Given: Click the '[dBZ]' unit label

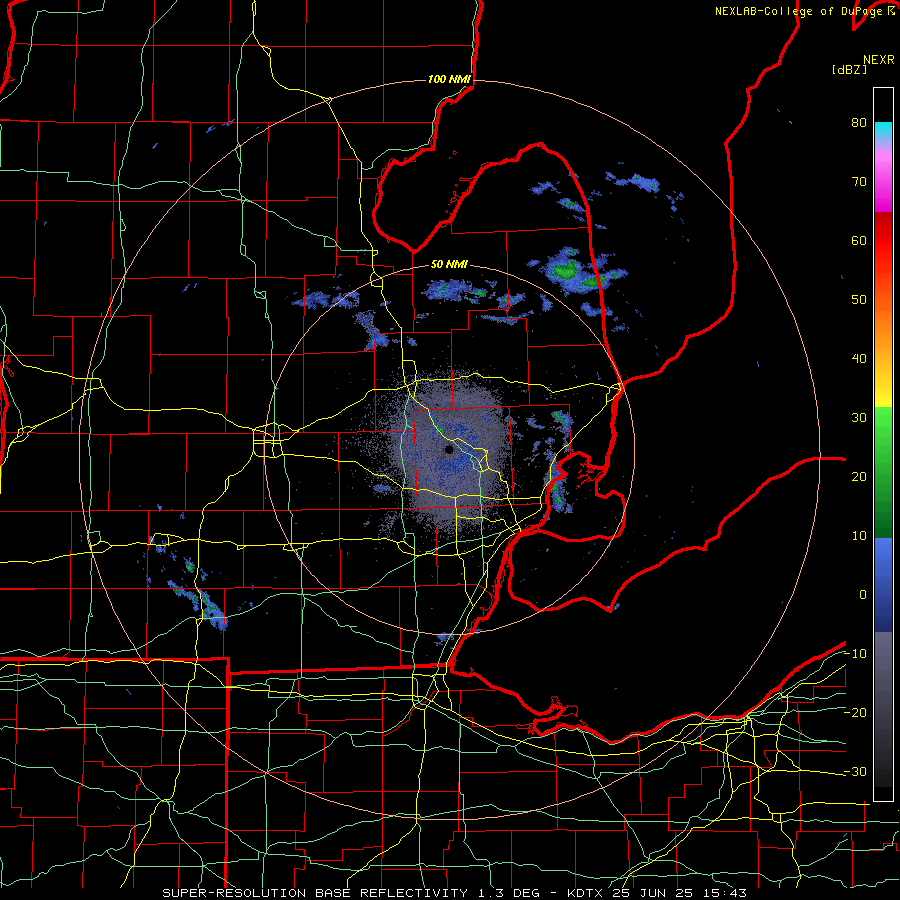Looking at the screenshot, I should 849,69.
